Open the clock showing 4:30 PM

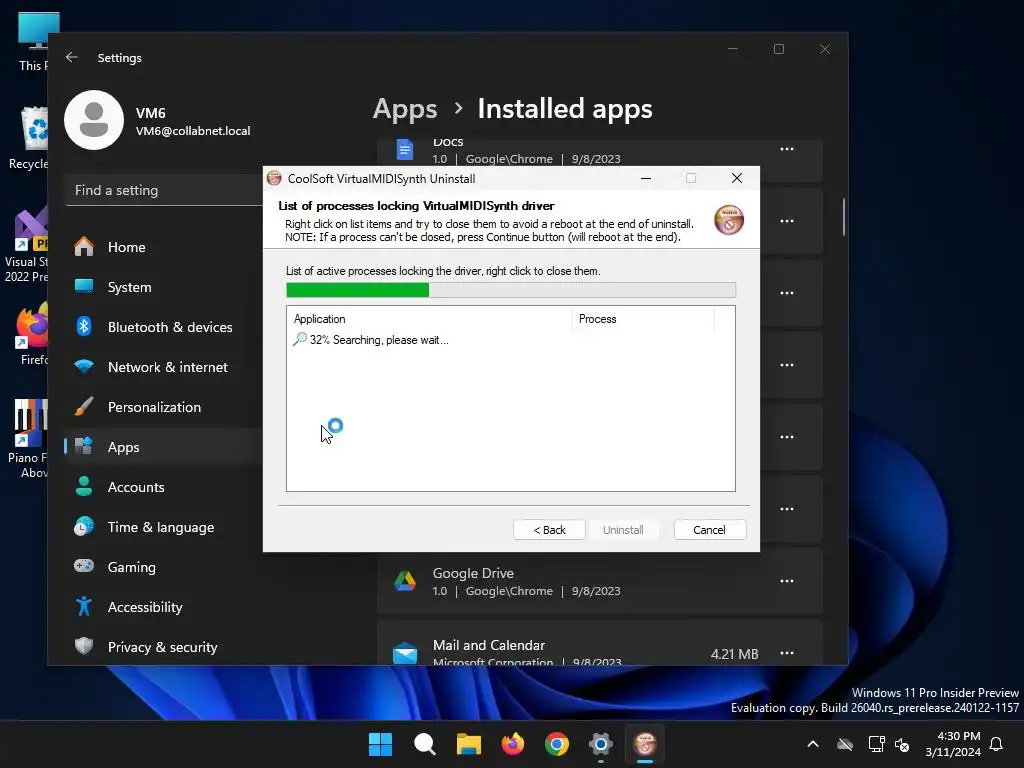coord(952,744)
